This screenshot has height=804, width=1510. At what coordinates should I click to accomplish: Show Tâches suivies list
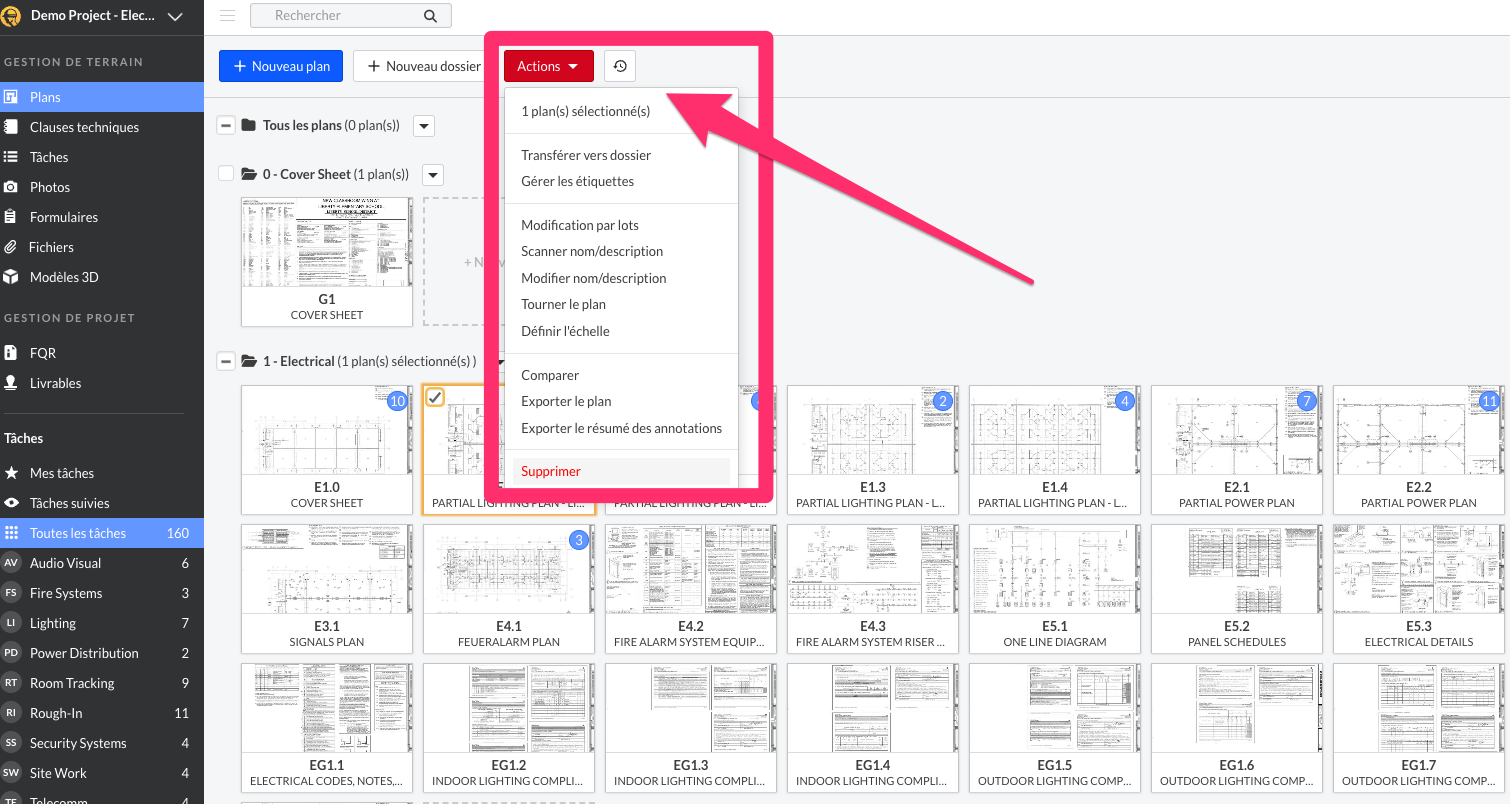[102, 503]
